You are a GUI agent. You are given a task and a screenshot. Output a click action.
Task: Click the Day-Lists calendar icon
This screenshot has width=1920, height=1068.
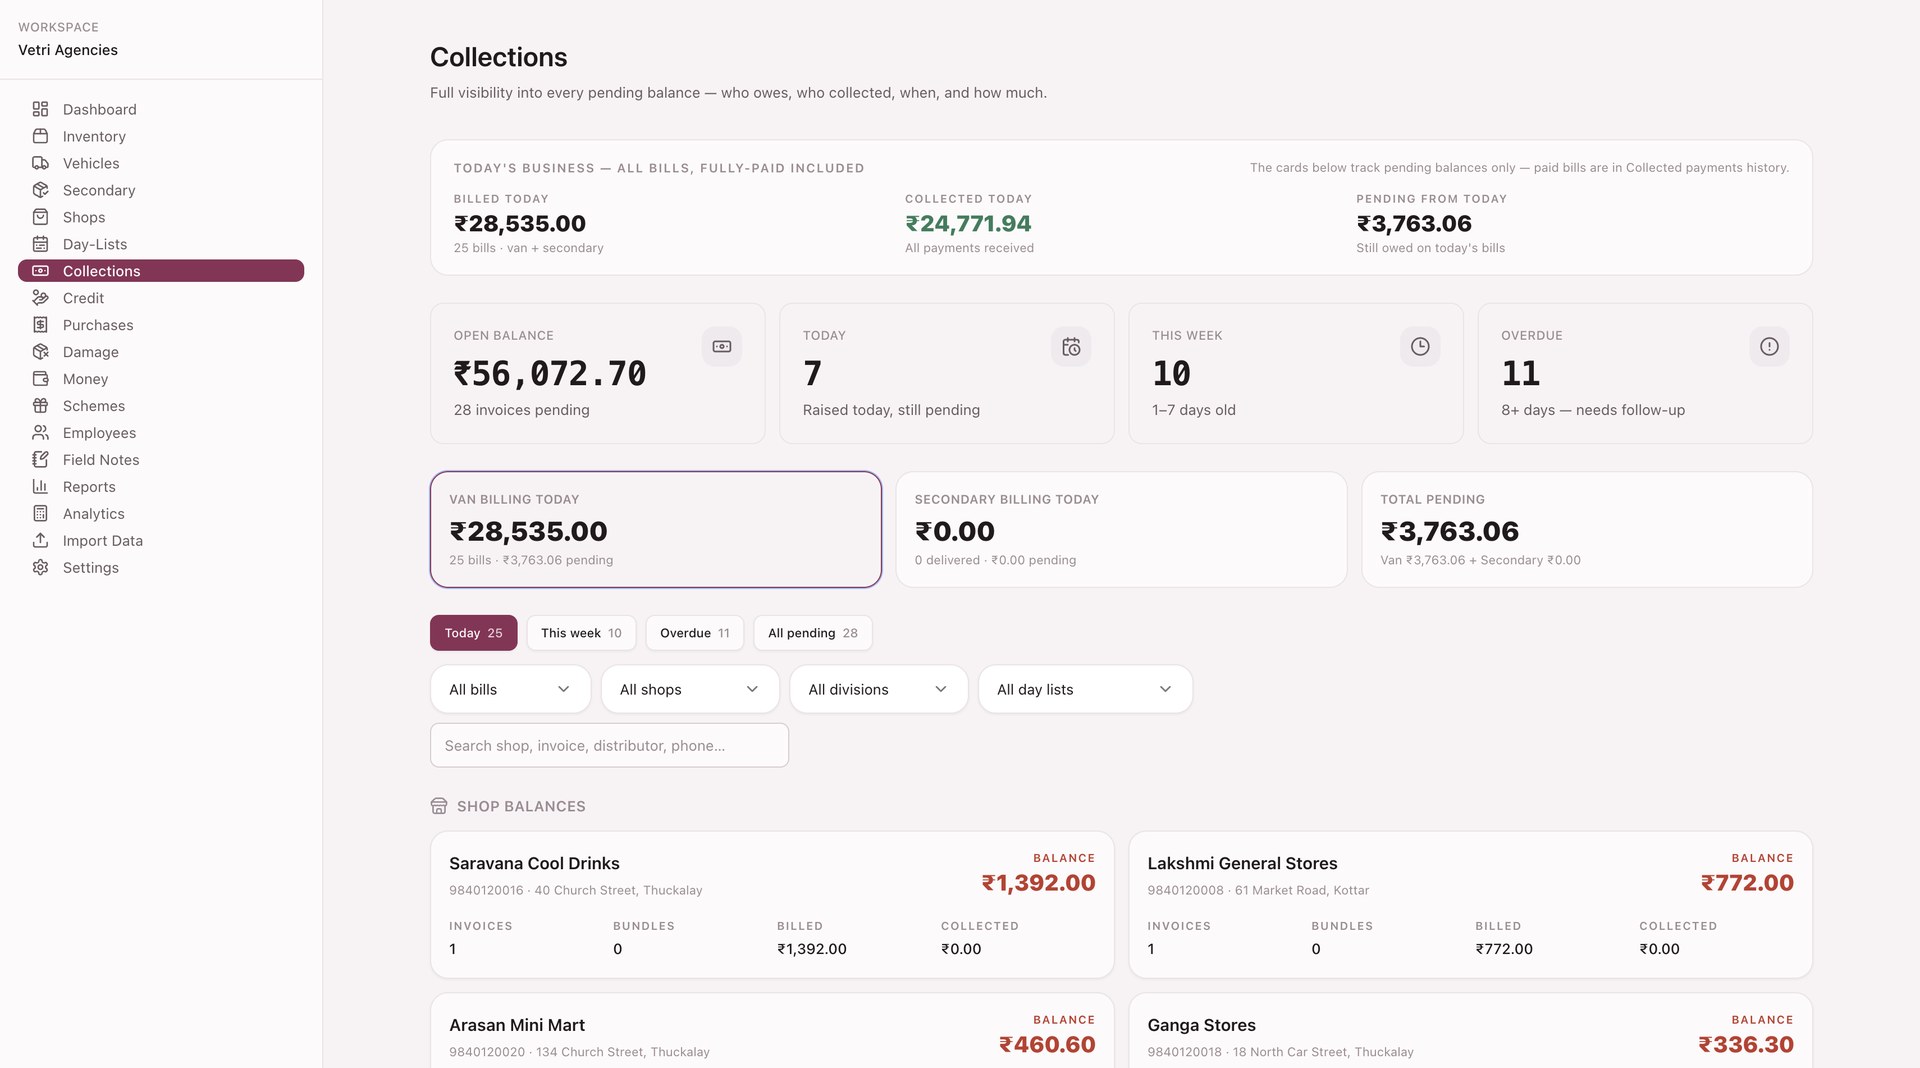pos(40,244)
